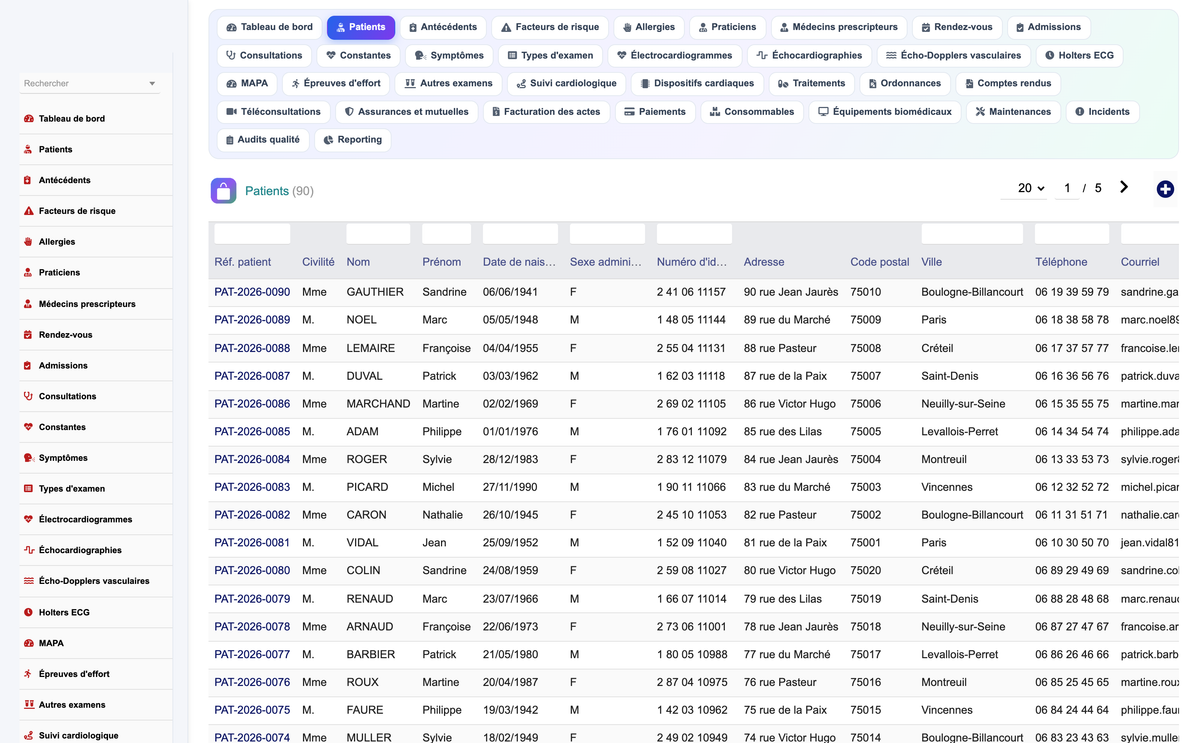Click the Praticiens sidebar icon

point(28,273)
